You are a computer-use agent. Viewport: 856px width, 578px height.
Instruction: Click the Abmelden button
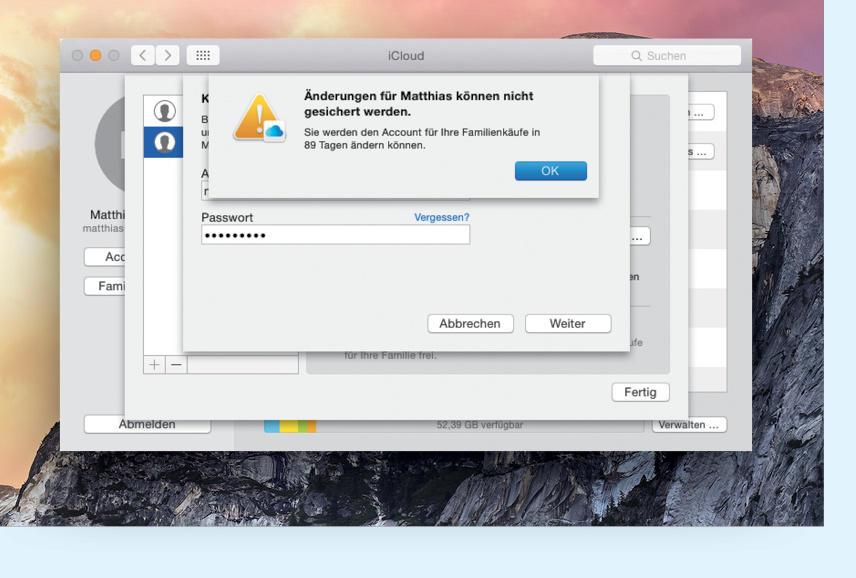(x=147, y=425)
